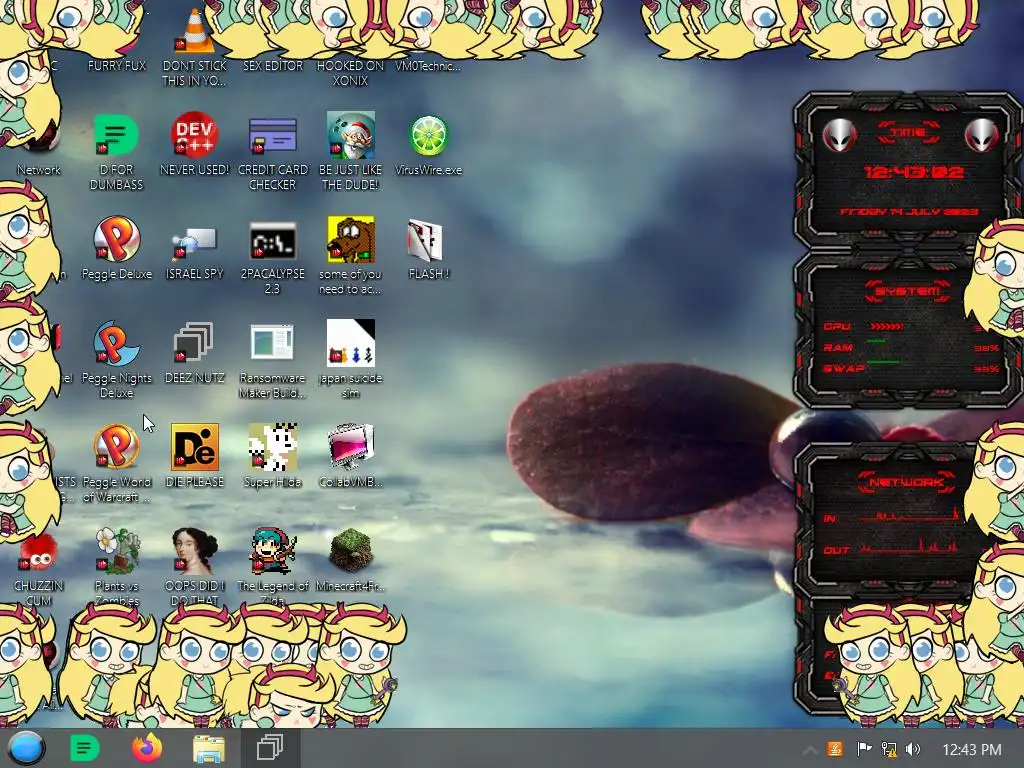This screenshot has height=768, width=1024.
Task: Open OOPS DID I DO THAT portrait icon
Action: (194, 551)
